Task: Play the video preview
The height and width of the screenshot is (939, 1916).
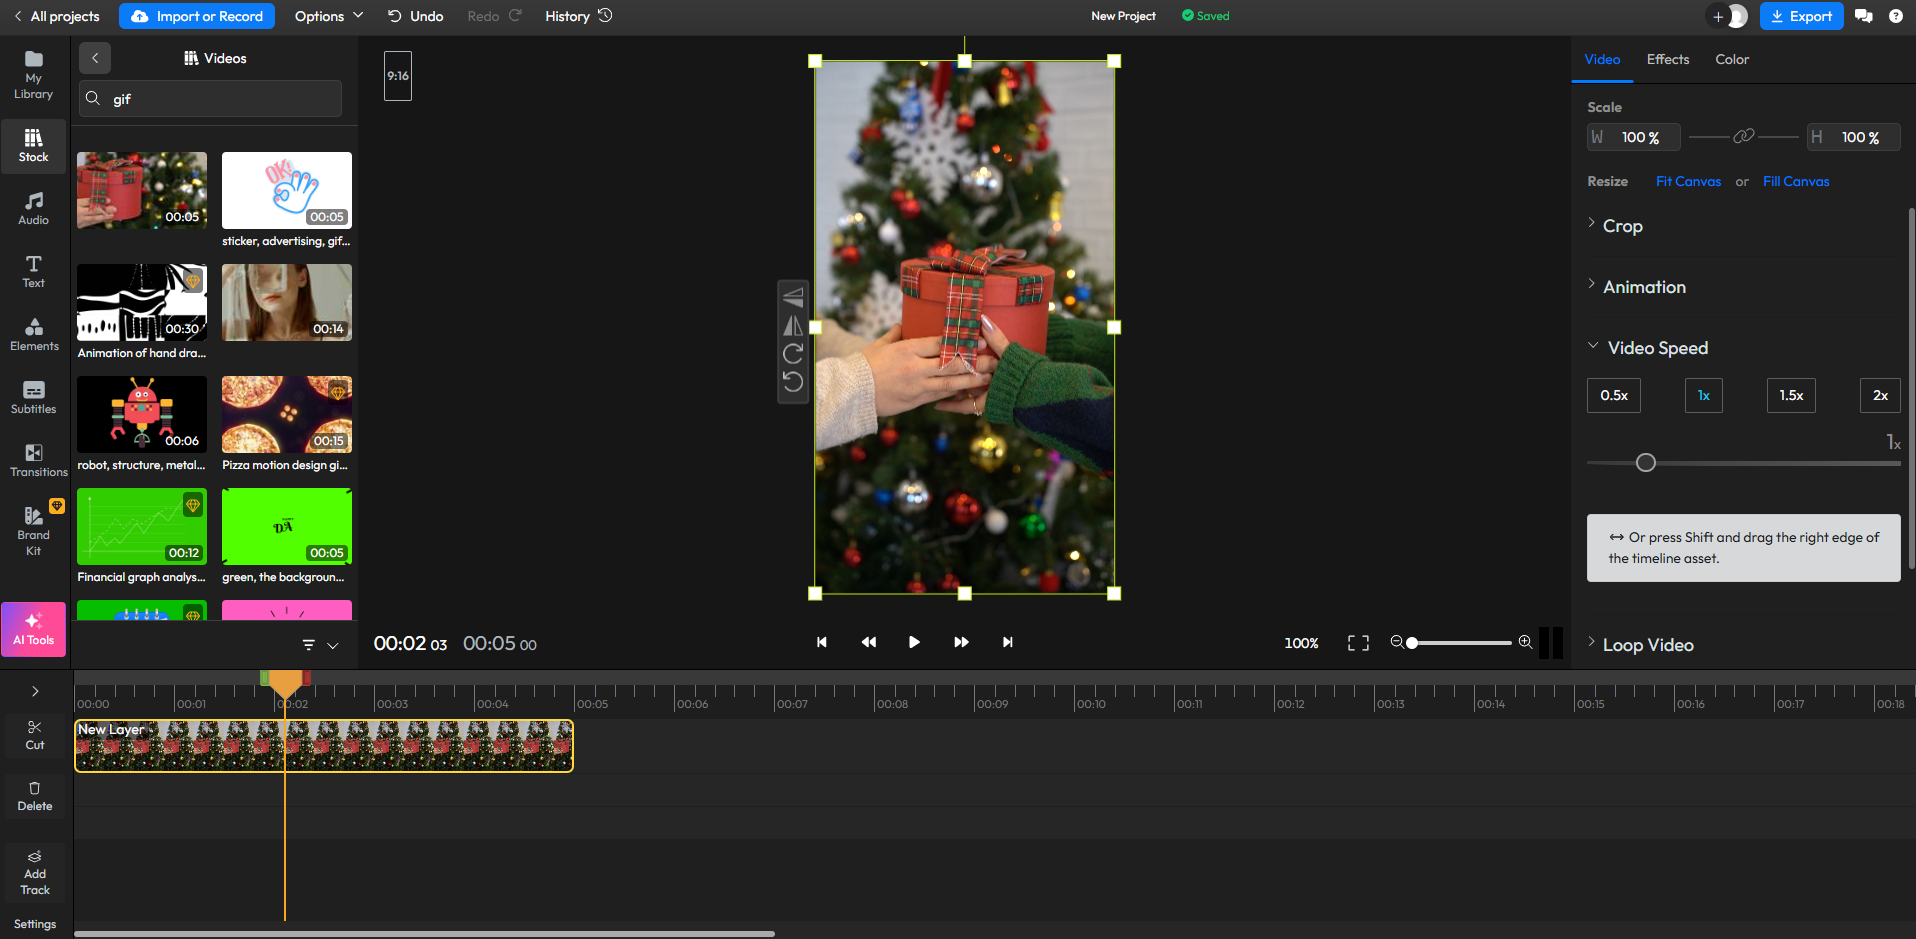Action: coord(914,642)
